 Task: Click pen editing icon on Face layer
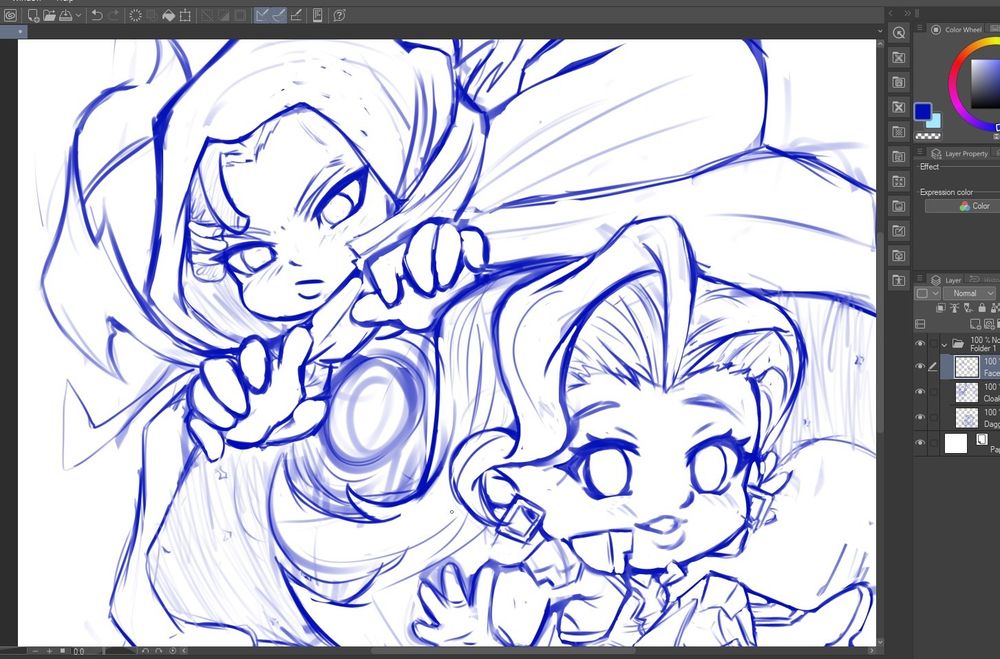(x=933, y=366)
